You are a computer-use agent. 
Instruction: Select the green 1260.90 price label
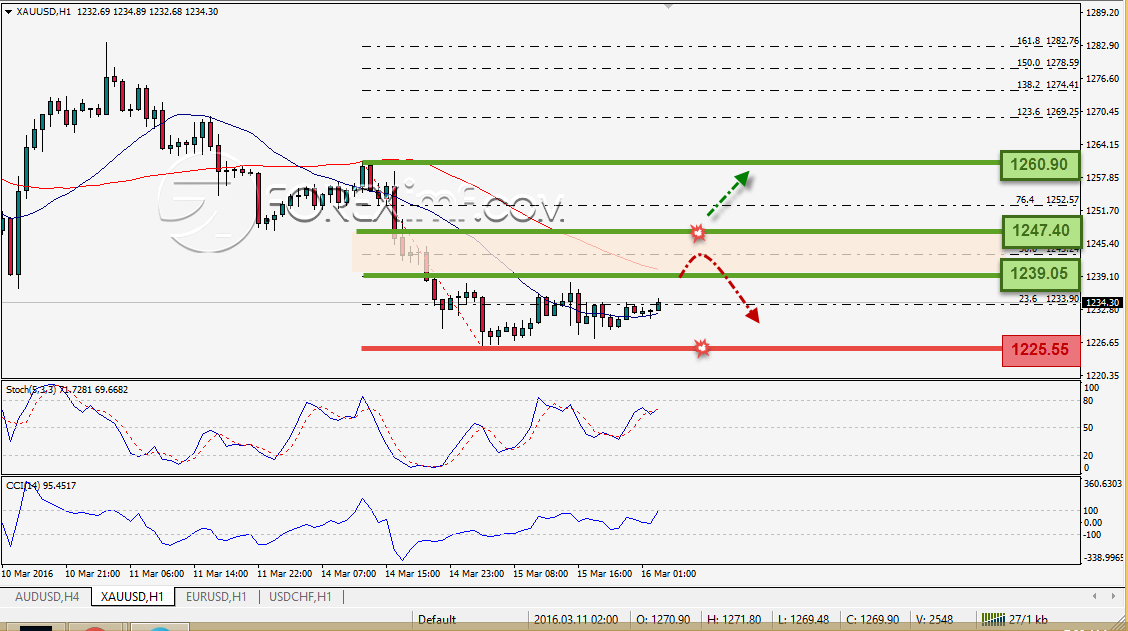(x=1040, y=165)
